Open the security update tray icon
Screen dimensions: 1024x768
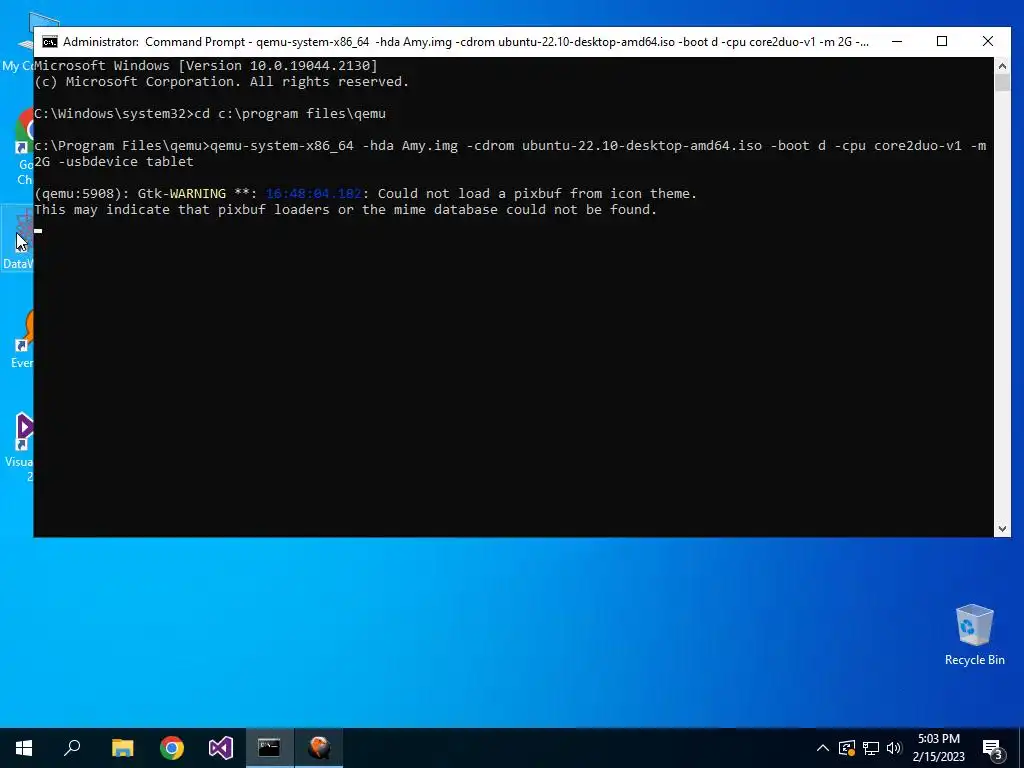847,748
